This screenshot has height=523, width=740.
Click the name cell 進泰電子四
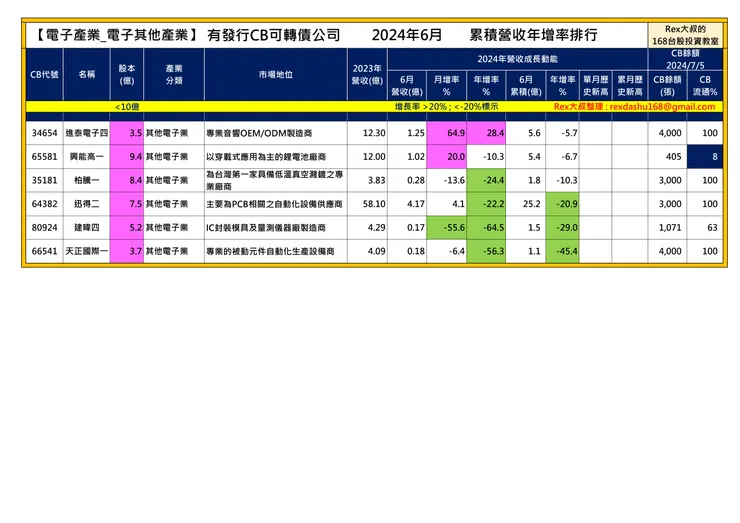pyautogui.click(x=86, y=133)
